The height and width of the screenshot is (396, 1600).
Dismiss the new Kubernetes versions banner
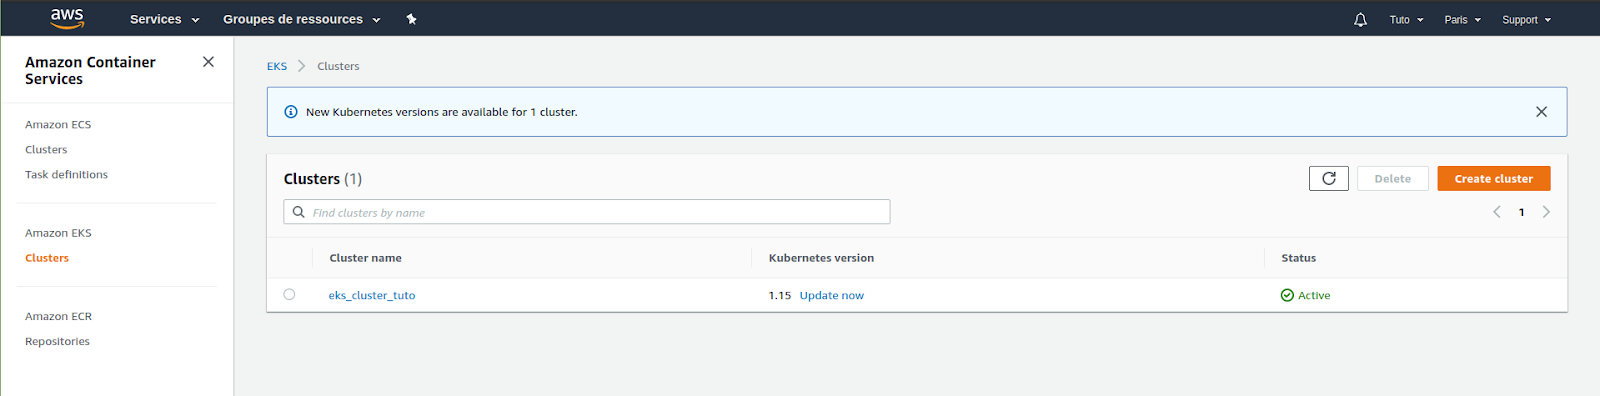point(1541,112)
